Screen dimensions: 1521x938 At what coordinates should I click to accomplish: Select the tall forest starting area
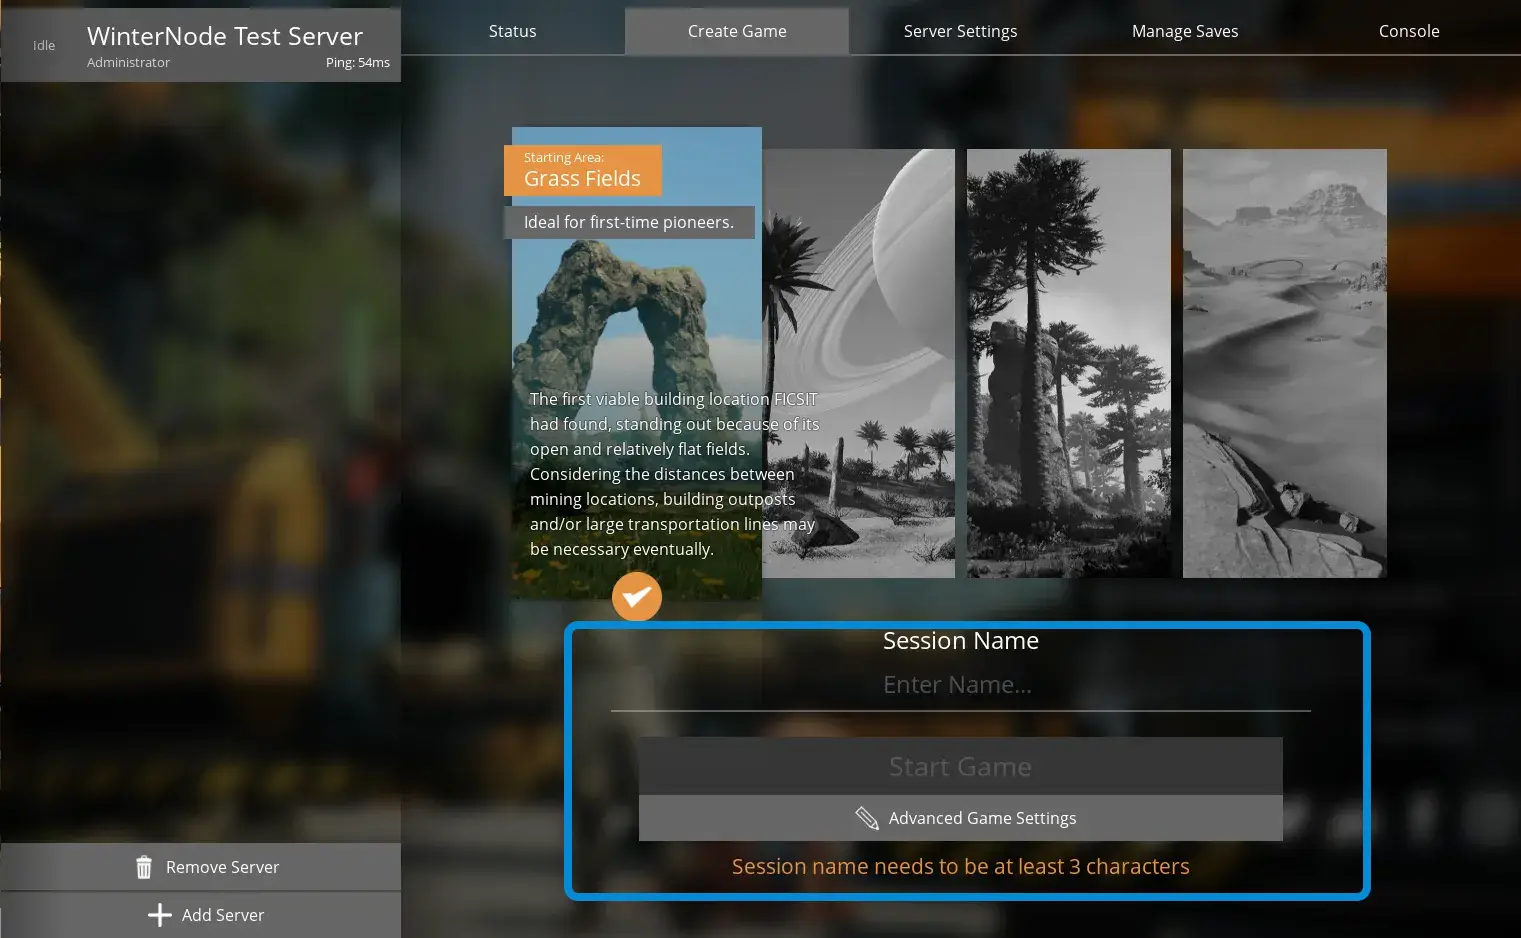1068,362
